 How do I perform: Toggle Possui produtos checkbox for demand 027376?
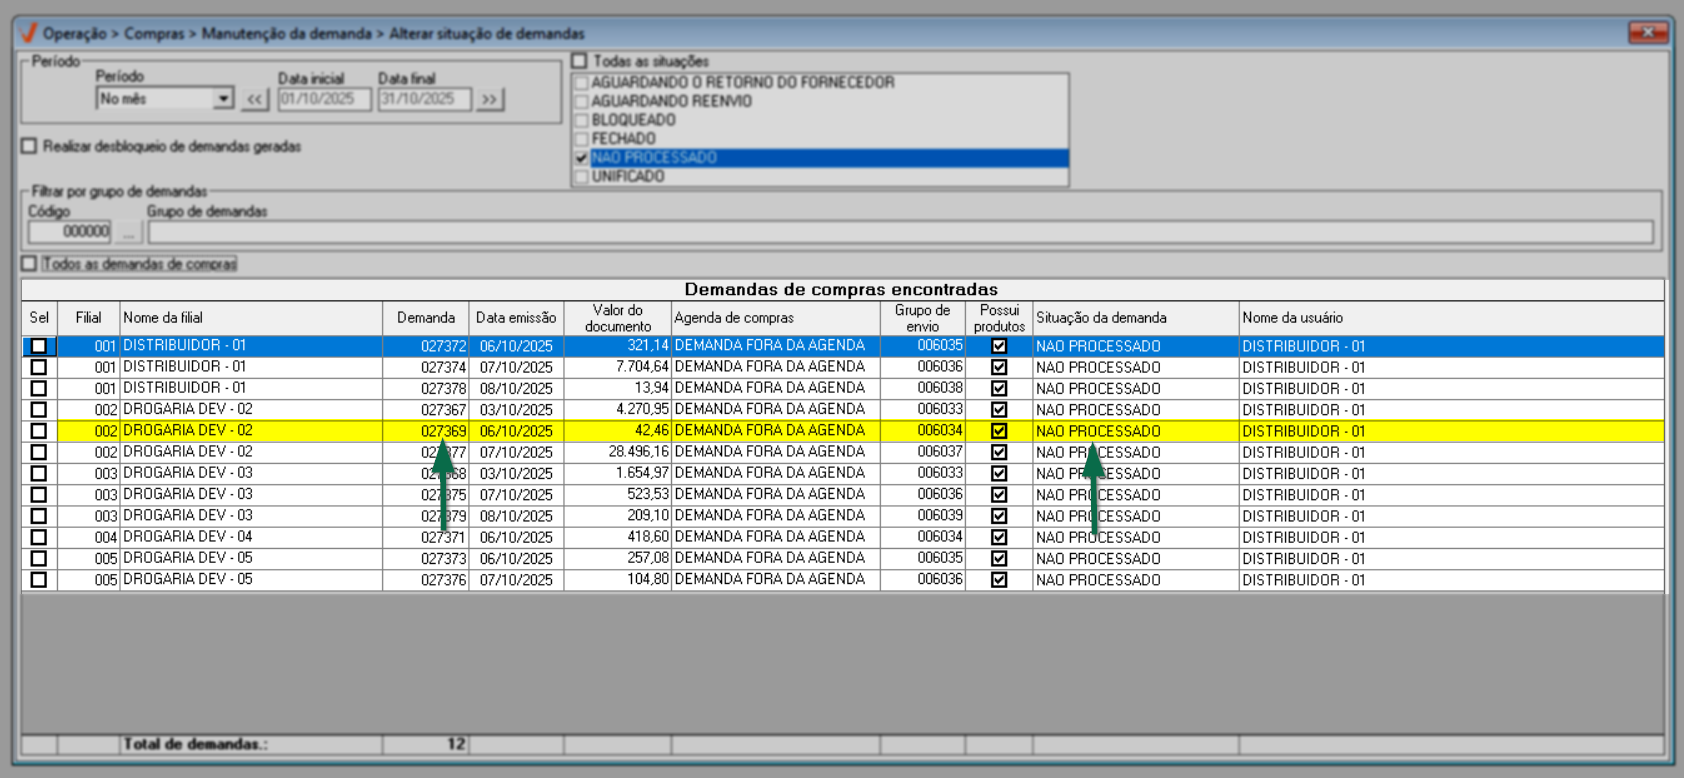(998, 580)
